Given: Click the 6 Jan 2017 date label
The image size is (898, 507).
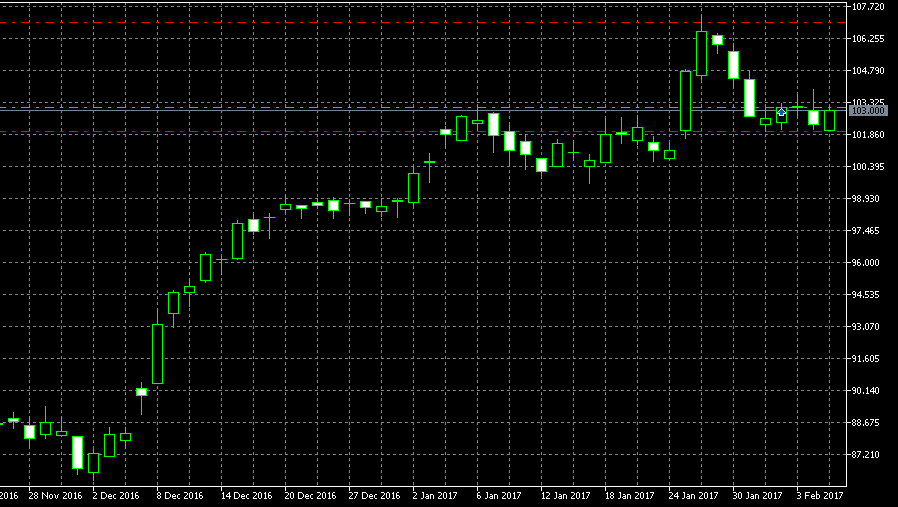Looking at the screenshot, I should tap(499, 496).
